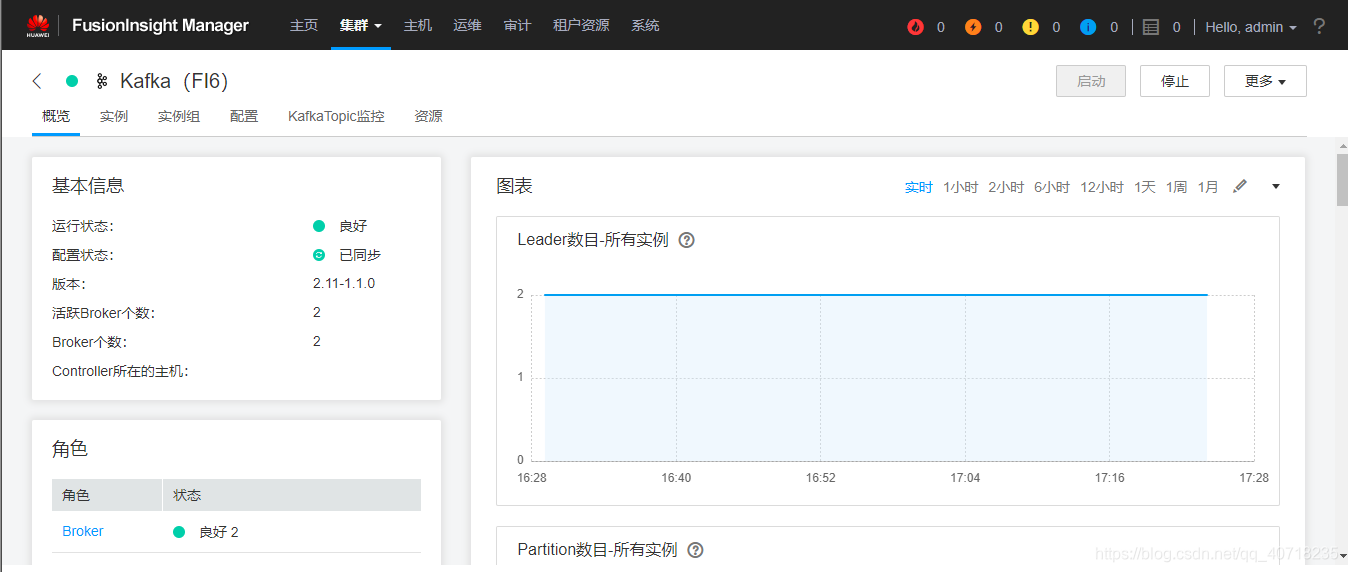Image resolution: width=1348 pixels, height=572 pixels.
Task: Click the vertical page scrollbar thumb
Action: coord(1342,180)
